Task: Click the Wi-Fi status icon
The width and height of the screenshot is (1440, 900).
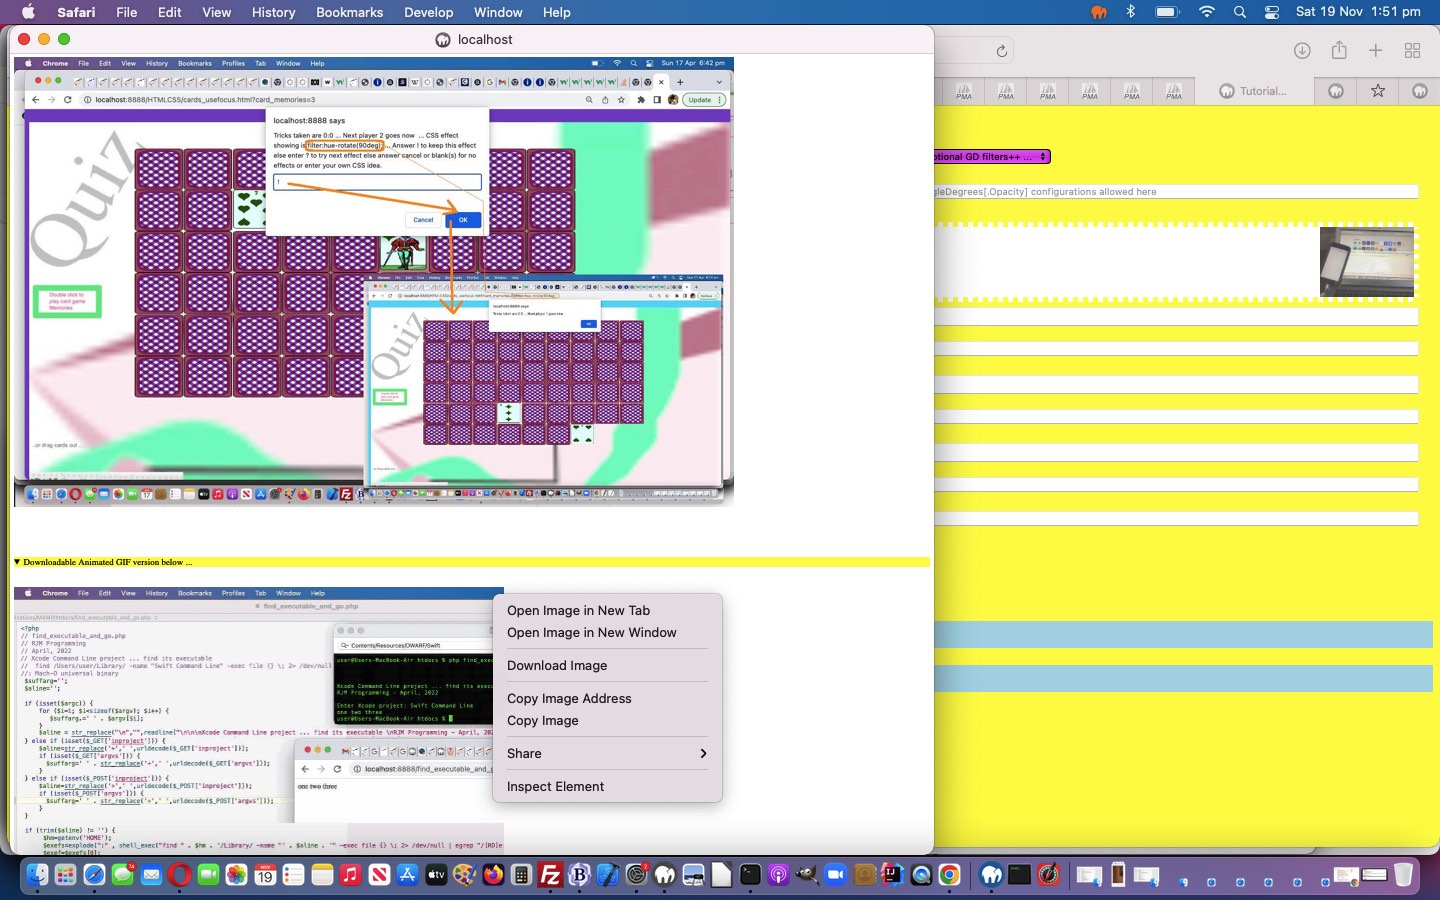Action: pos(1207,12)
